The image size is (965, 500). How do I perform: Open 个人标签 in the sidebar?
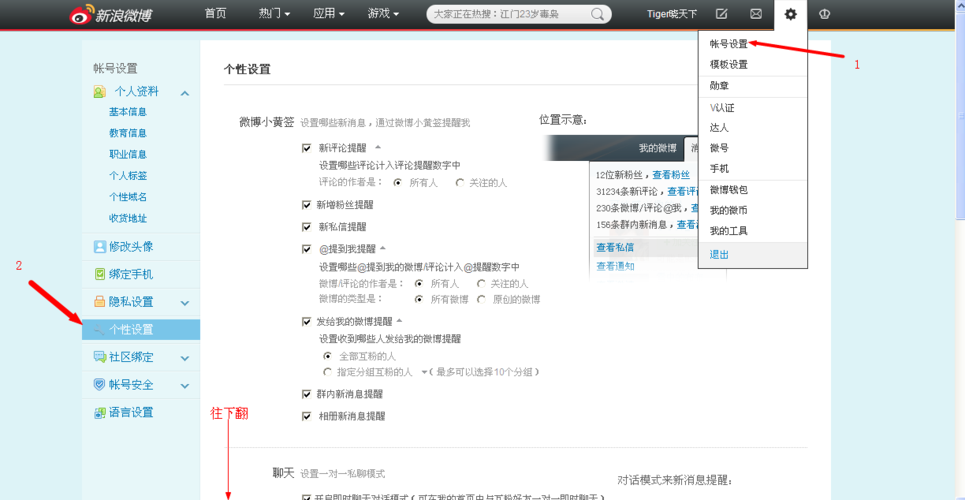[128, 175]
